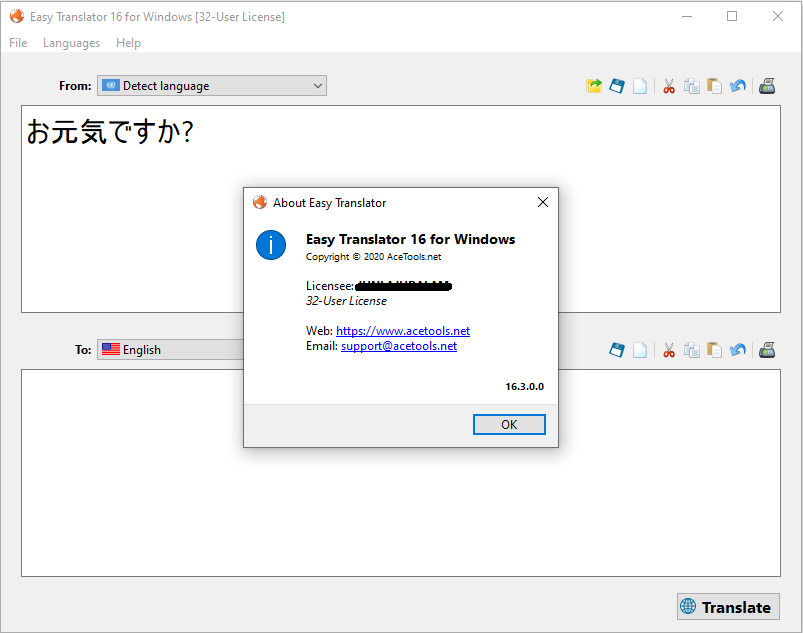Click the Print icon in source toolbar
This screenshot has height=633, width=803.
(767, 86)
